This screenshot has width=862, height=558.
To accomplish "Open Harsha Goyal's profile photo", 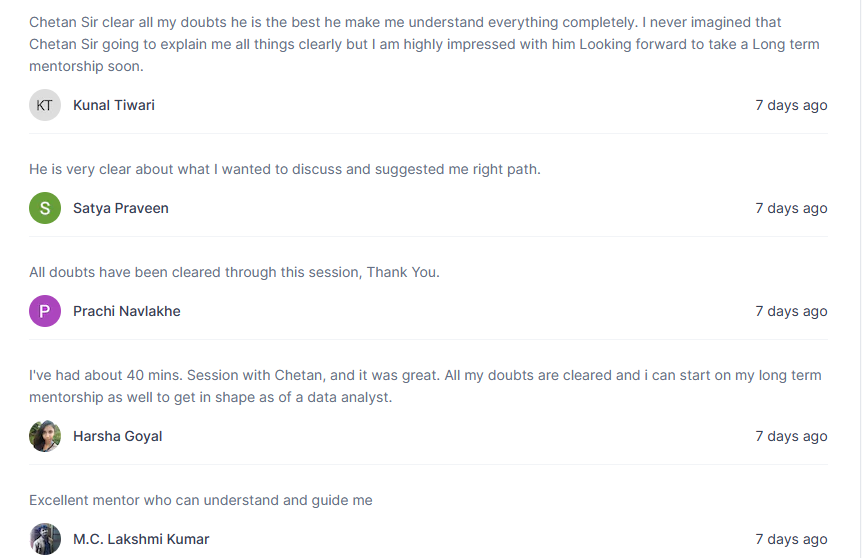I will point(45,436).
